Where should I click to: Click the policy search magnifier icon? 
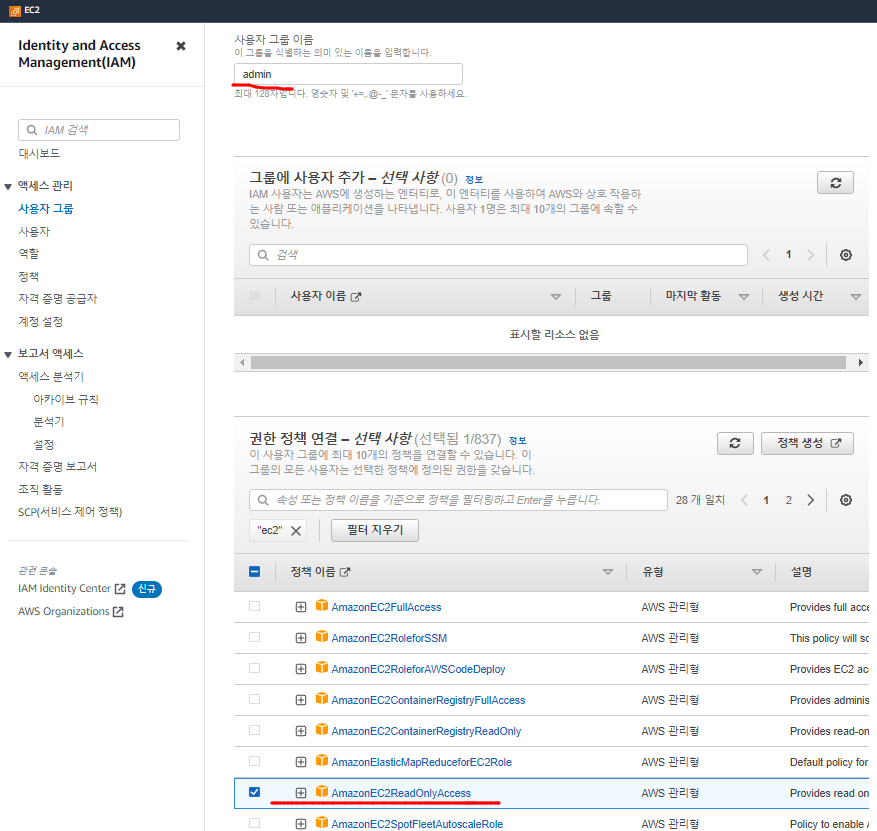(263, 500)
